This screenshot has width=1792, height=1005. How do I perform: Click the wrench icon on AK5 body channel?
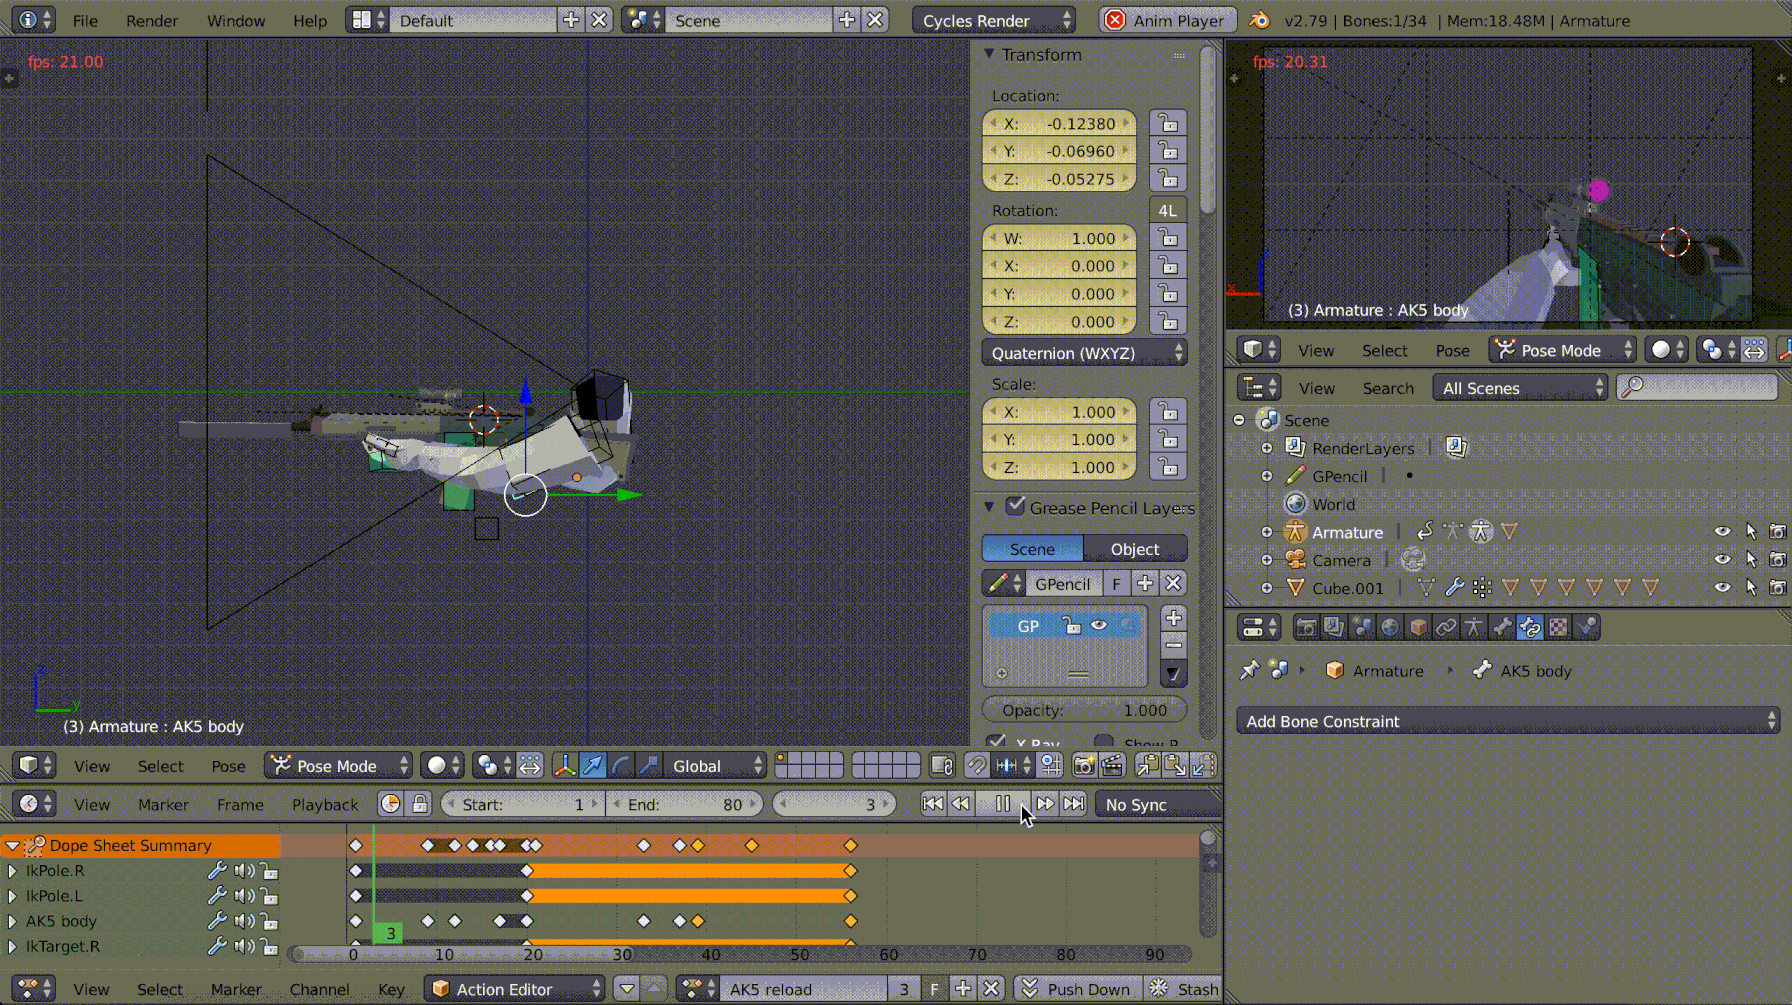pos(217,921)
